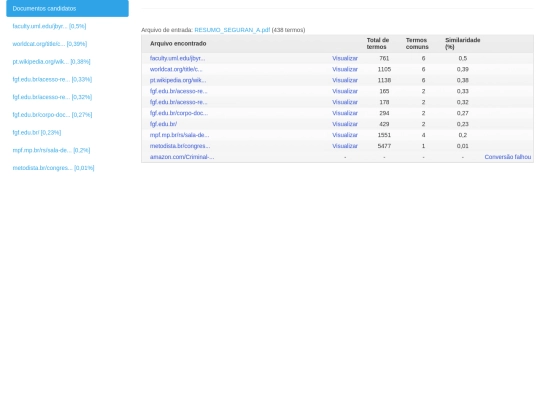Image resolution: width=540 pixels, height=405 pixels.
Task: Open amazon.com/Criminal link in table
Action: coord(182,157)
